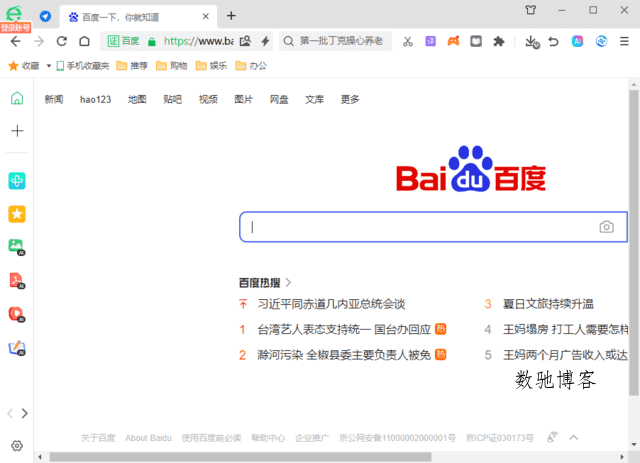Open the AI image sidebar icon
Viewport: 640px width, 463px height.
17,247
